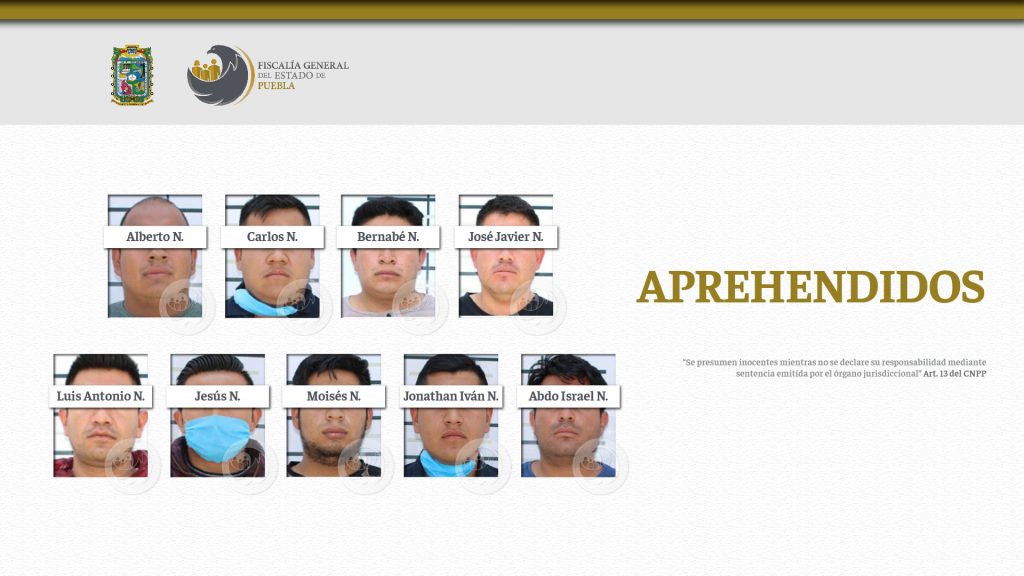This screenshot has height=576, width=1024.
Task: Select the Jonathan Iván N. name label
Action: click(450, 396)
